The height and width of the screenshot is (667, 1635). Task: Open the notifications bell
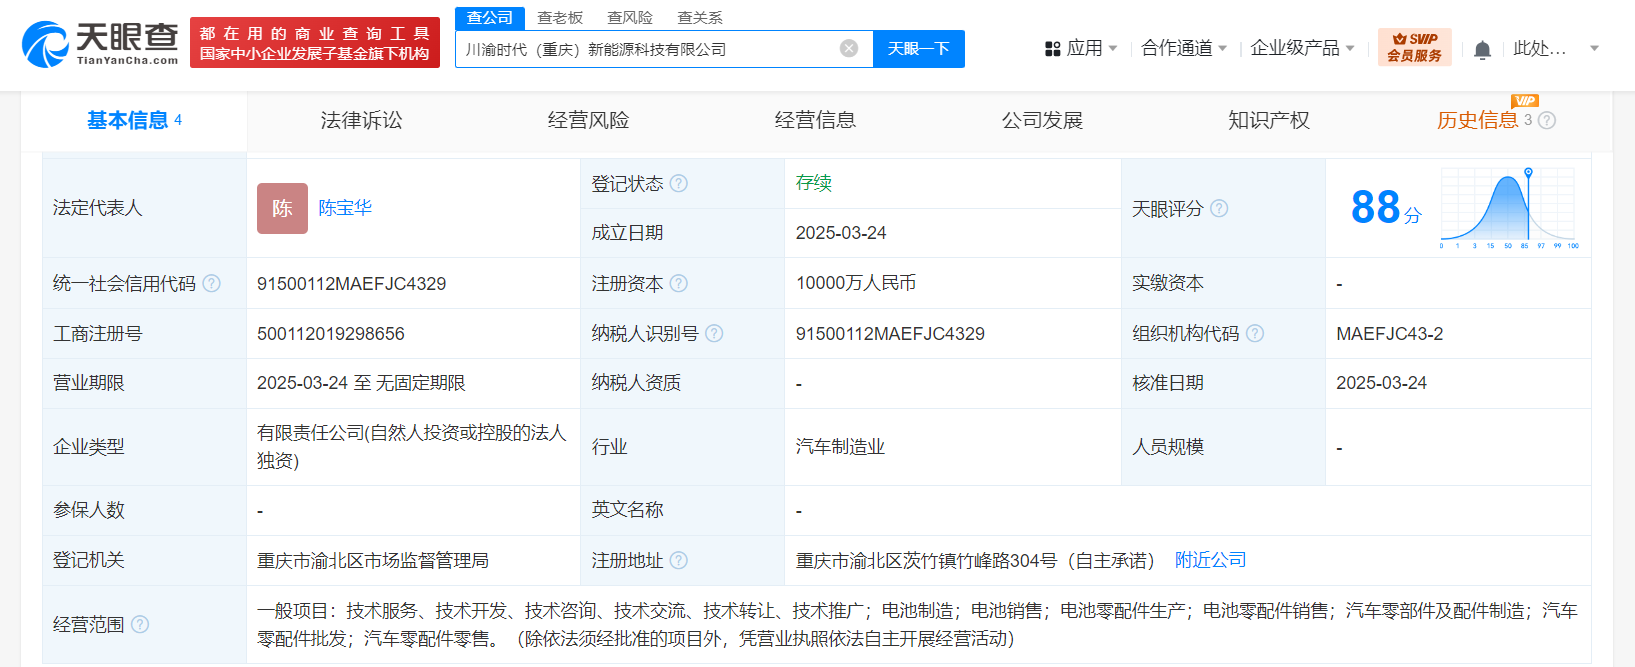1482,50
